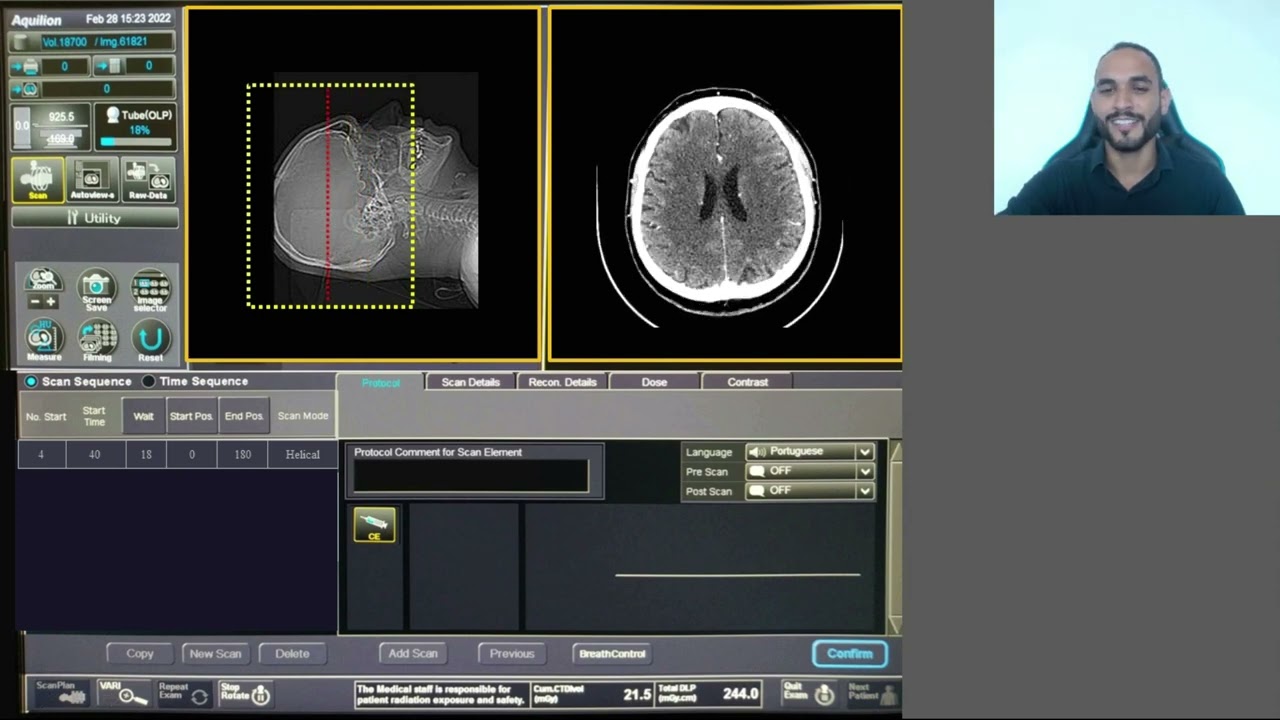Viewport: 1280px width, 720px height.
Task: Click the Next Patient icon
Action: pos(872,692)
